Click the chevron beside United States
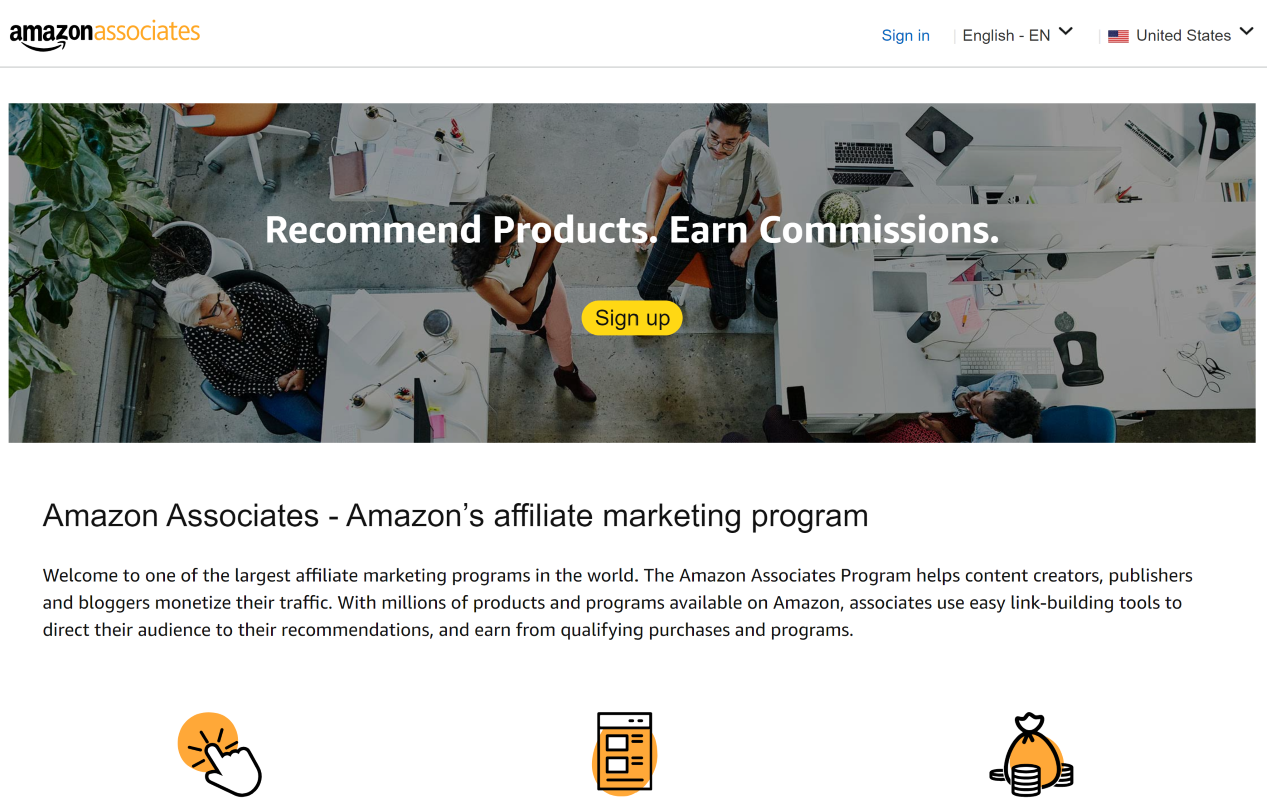 point(1246,32)
